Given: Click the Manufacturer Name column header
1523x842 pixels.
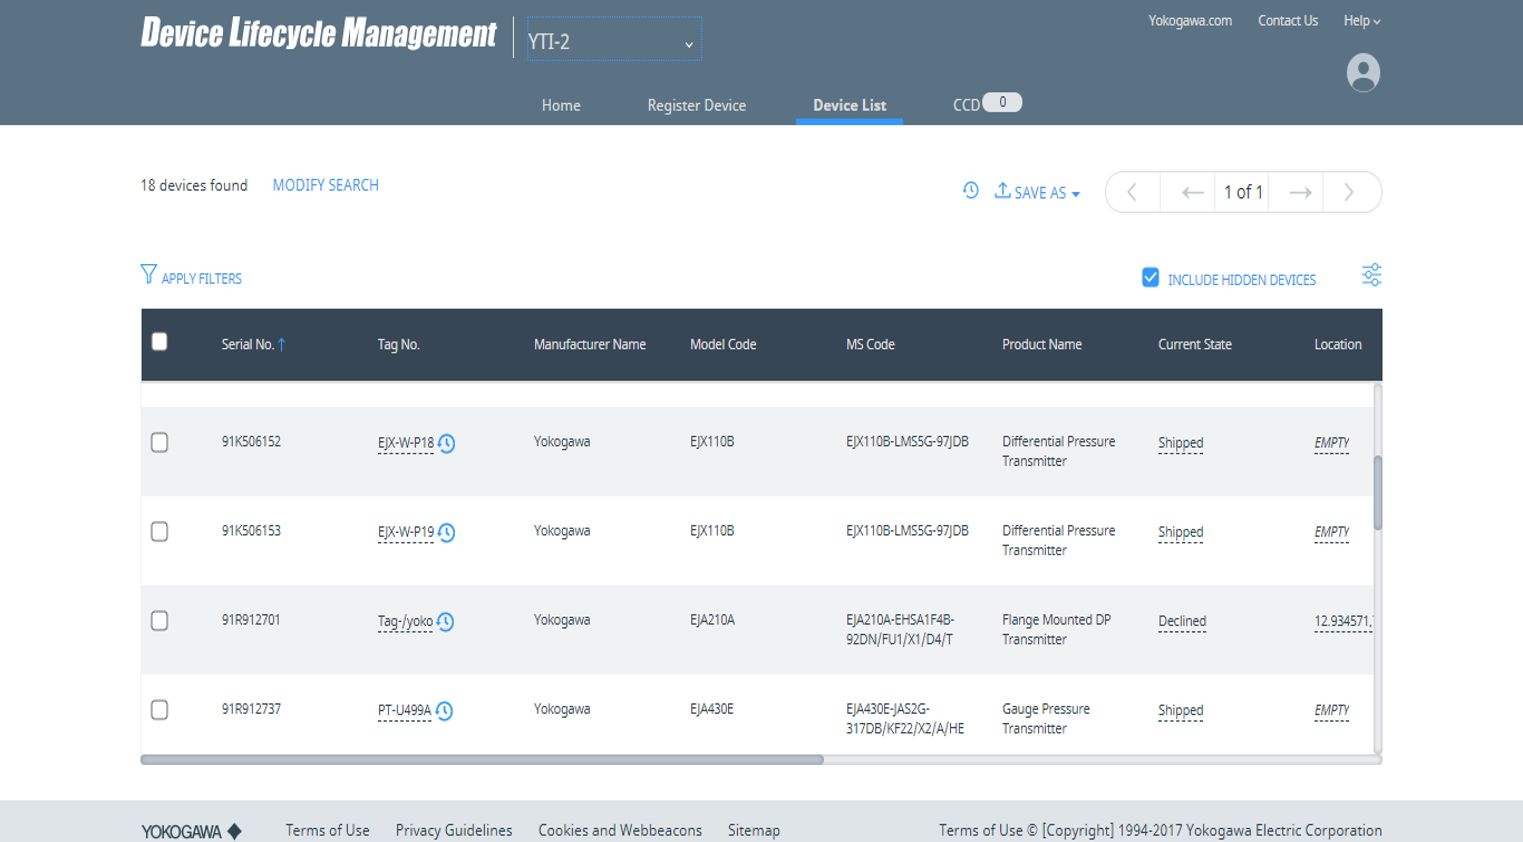Looking at the screenshot, I should pyautogui.click(x=589, y=345).
